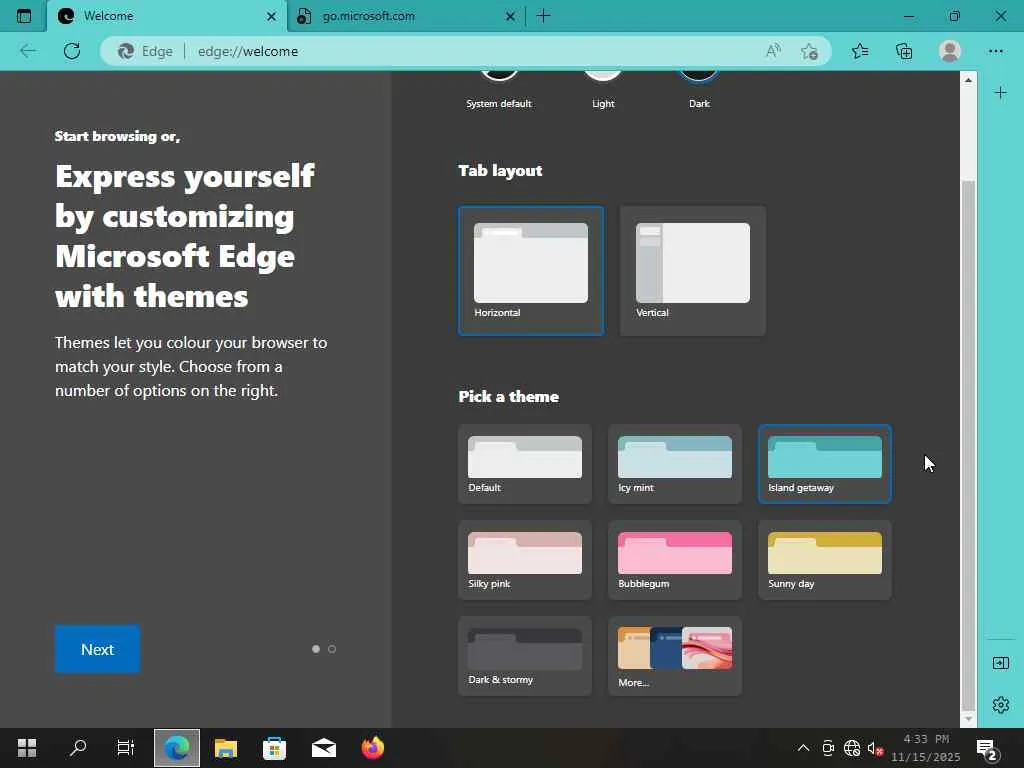
Task: Click the page scrollbar up arrow
Action: pyautogui.click(x=968, y=80)
